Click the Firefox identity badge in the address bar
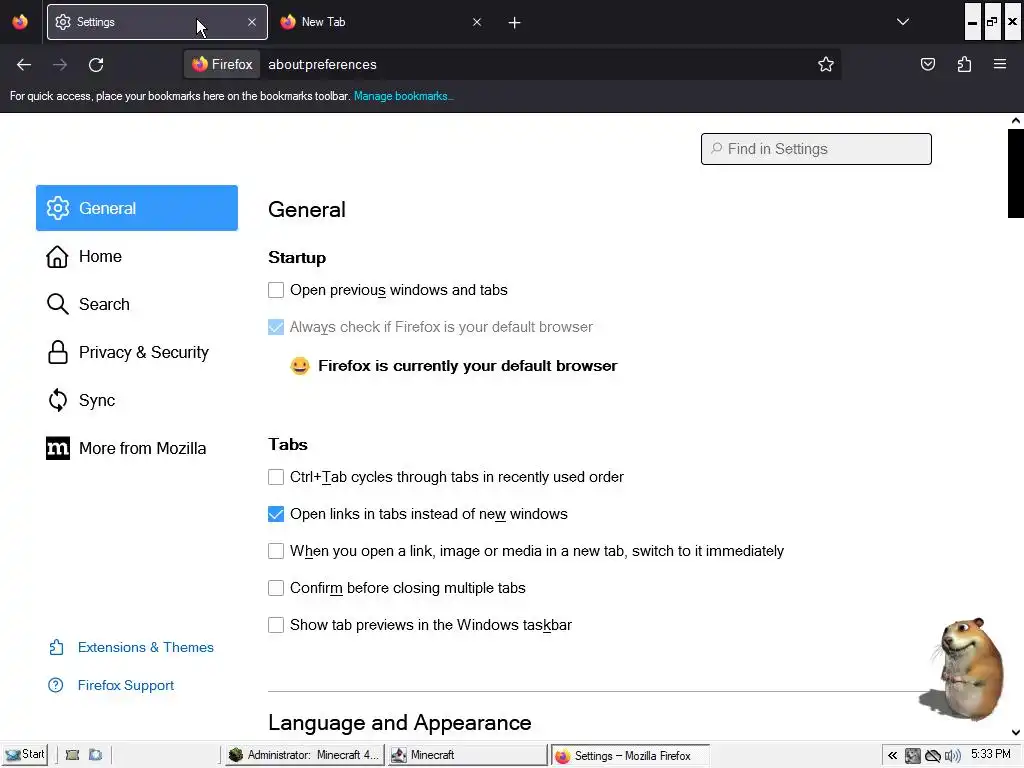The height and width of the screenshot is (768, 1024). [222, 65]
